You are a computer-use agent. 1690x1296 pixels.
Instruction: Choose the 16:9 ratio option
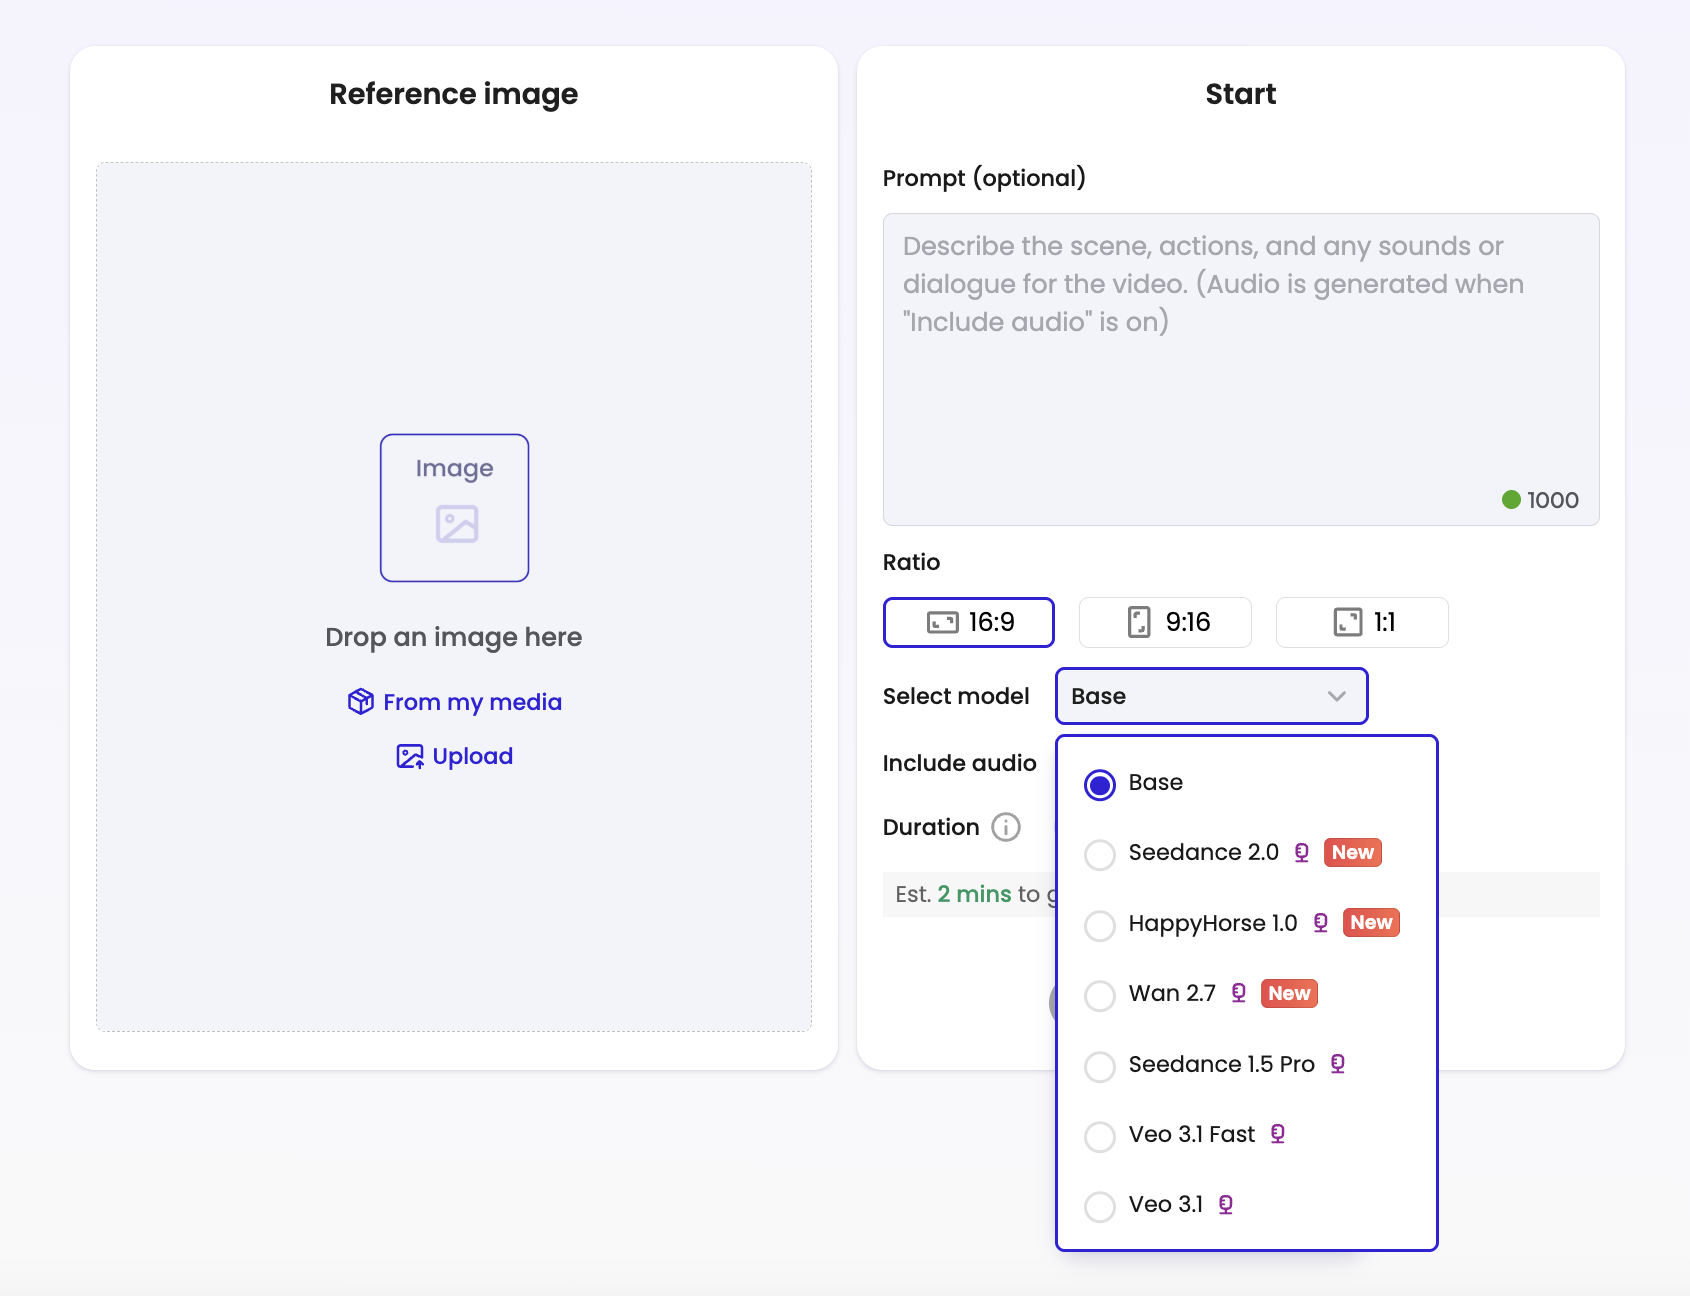tap(968, 622)
